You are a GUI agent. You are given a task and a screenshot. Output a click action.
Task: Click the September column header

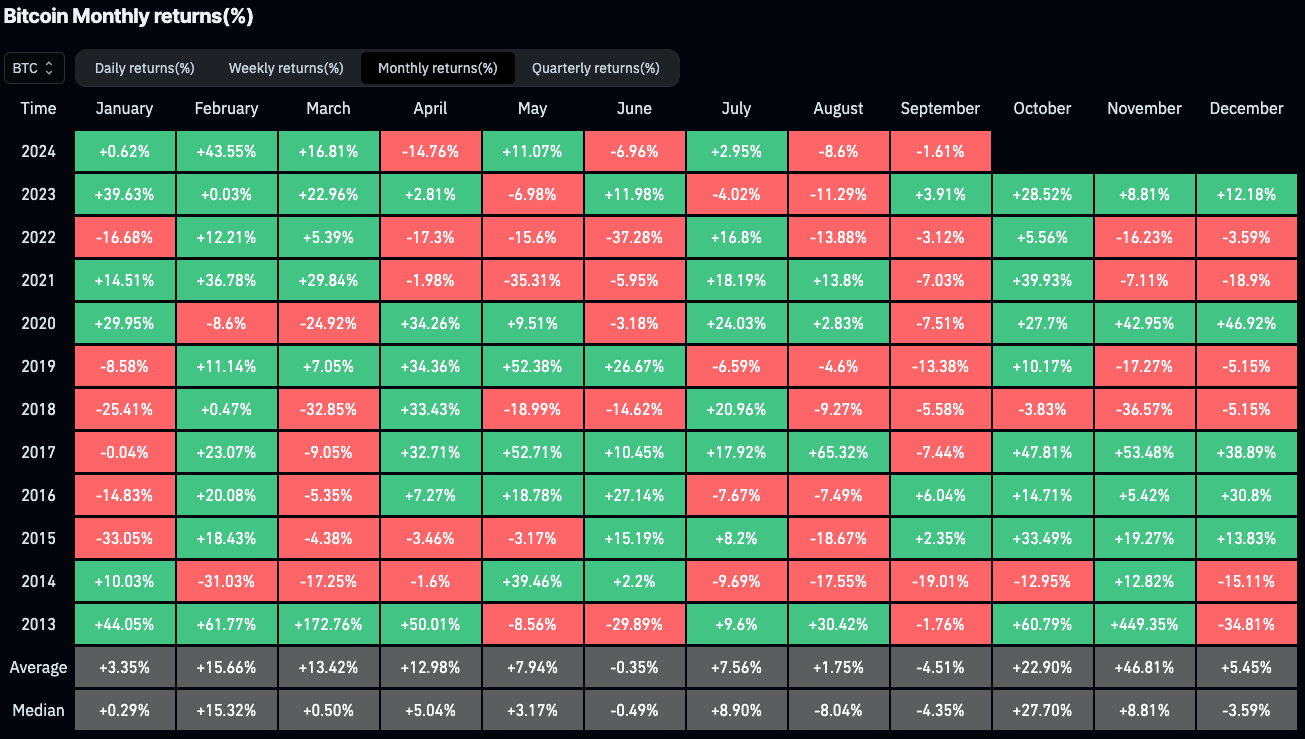pos(941,108)
